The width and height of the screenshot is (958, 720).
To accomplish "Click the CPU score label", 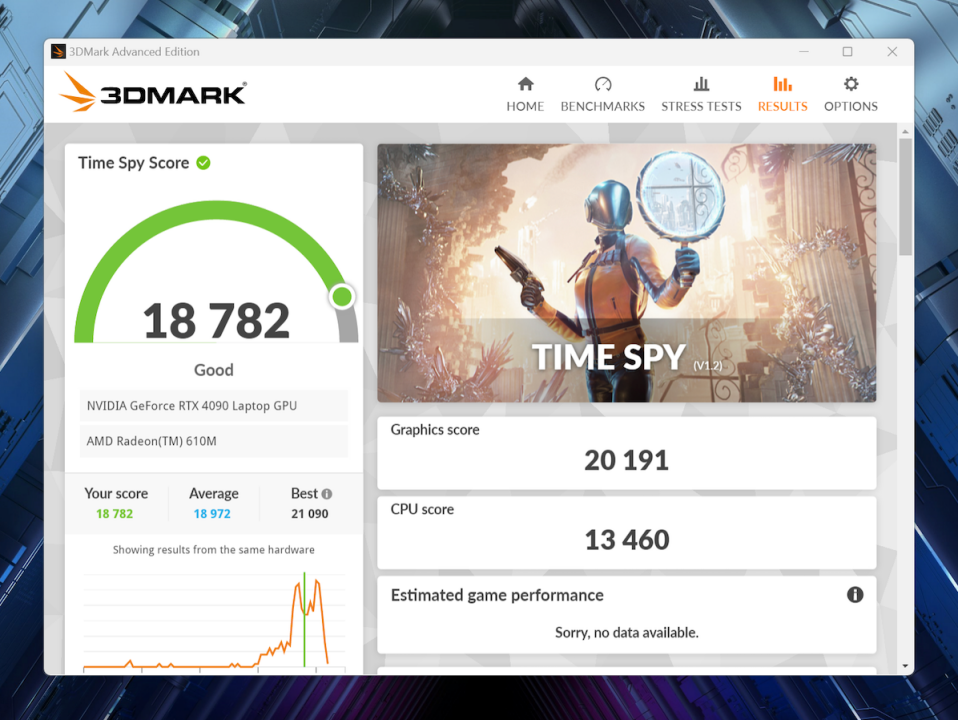I will 422,509.
